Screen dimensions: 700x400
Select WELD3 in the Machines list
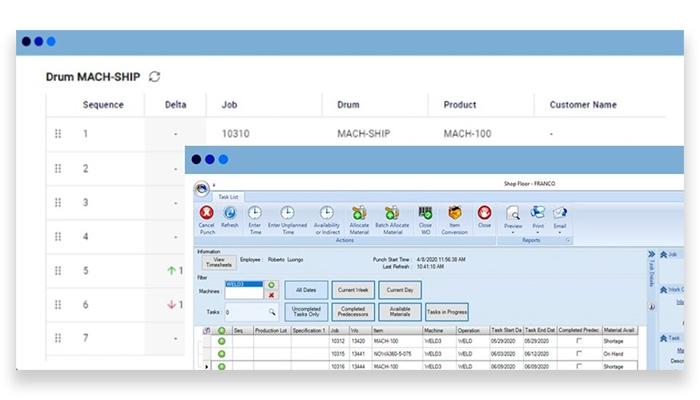pos(244,284)
